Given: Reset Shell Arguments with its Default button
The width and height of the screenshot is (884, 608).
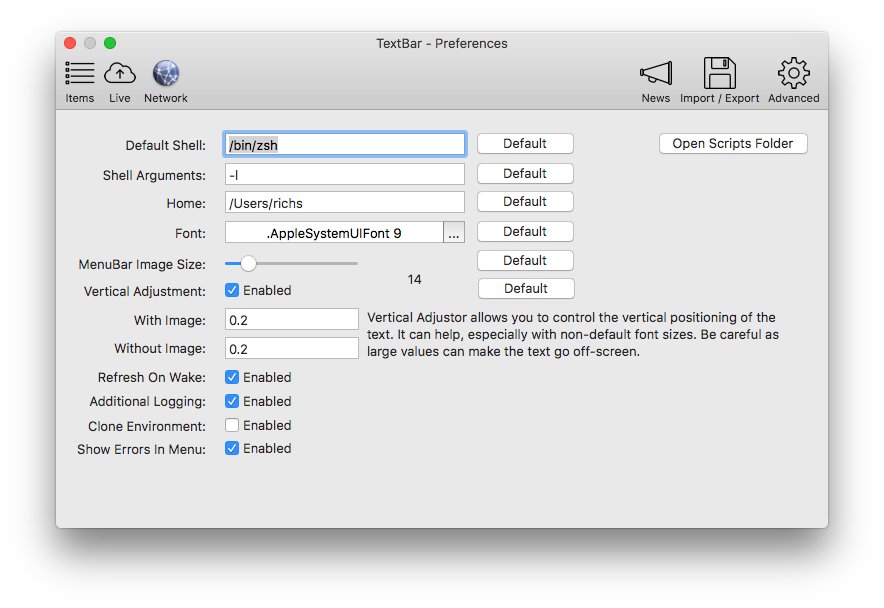Looking at the screenshot, I should [x=525, y=174].
